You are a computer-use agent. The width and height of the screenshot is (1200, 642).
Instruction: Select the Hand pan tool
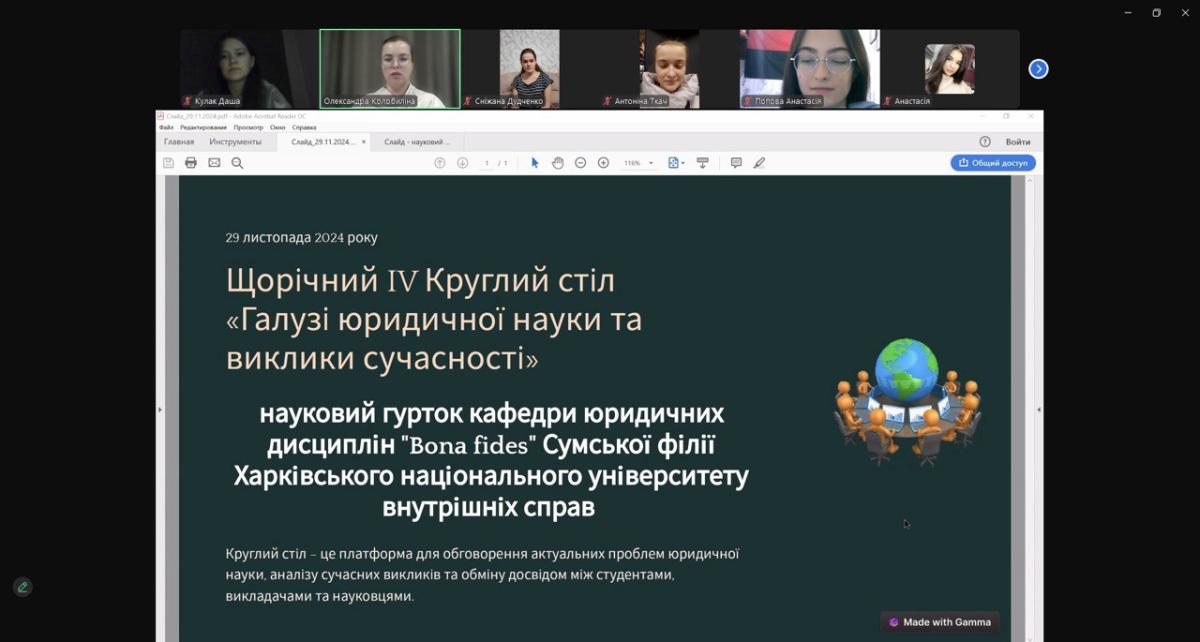(x=558, y=163)
